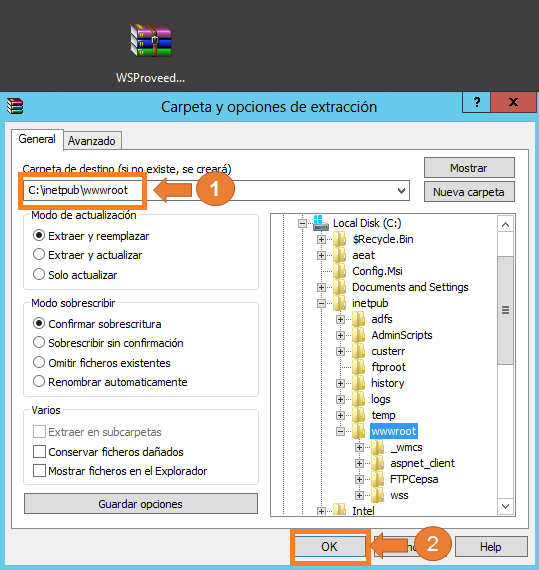Click the WinRAR icon in dialog title bar
This screenshot has height=570, width=539.
click(15, 106)
